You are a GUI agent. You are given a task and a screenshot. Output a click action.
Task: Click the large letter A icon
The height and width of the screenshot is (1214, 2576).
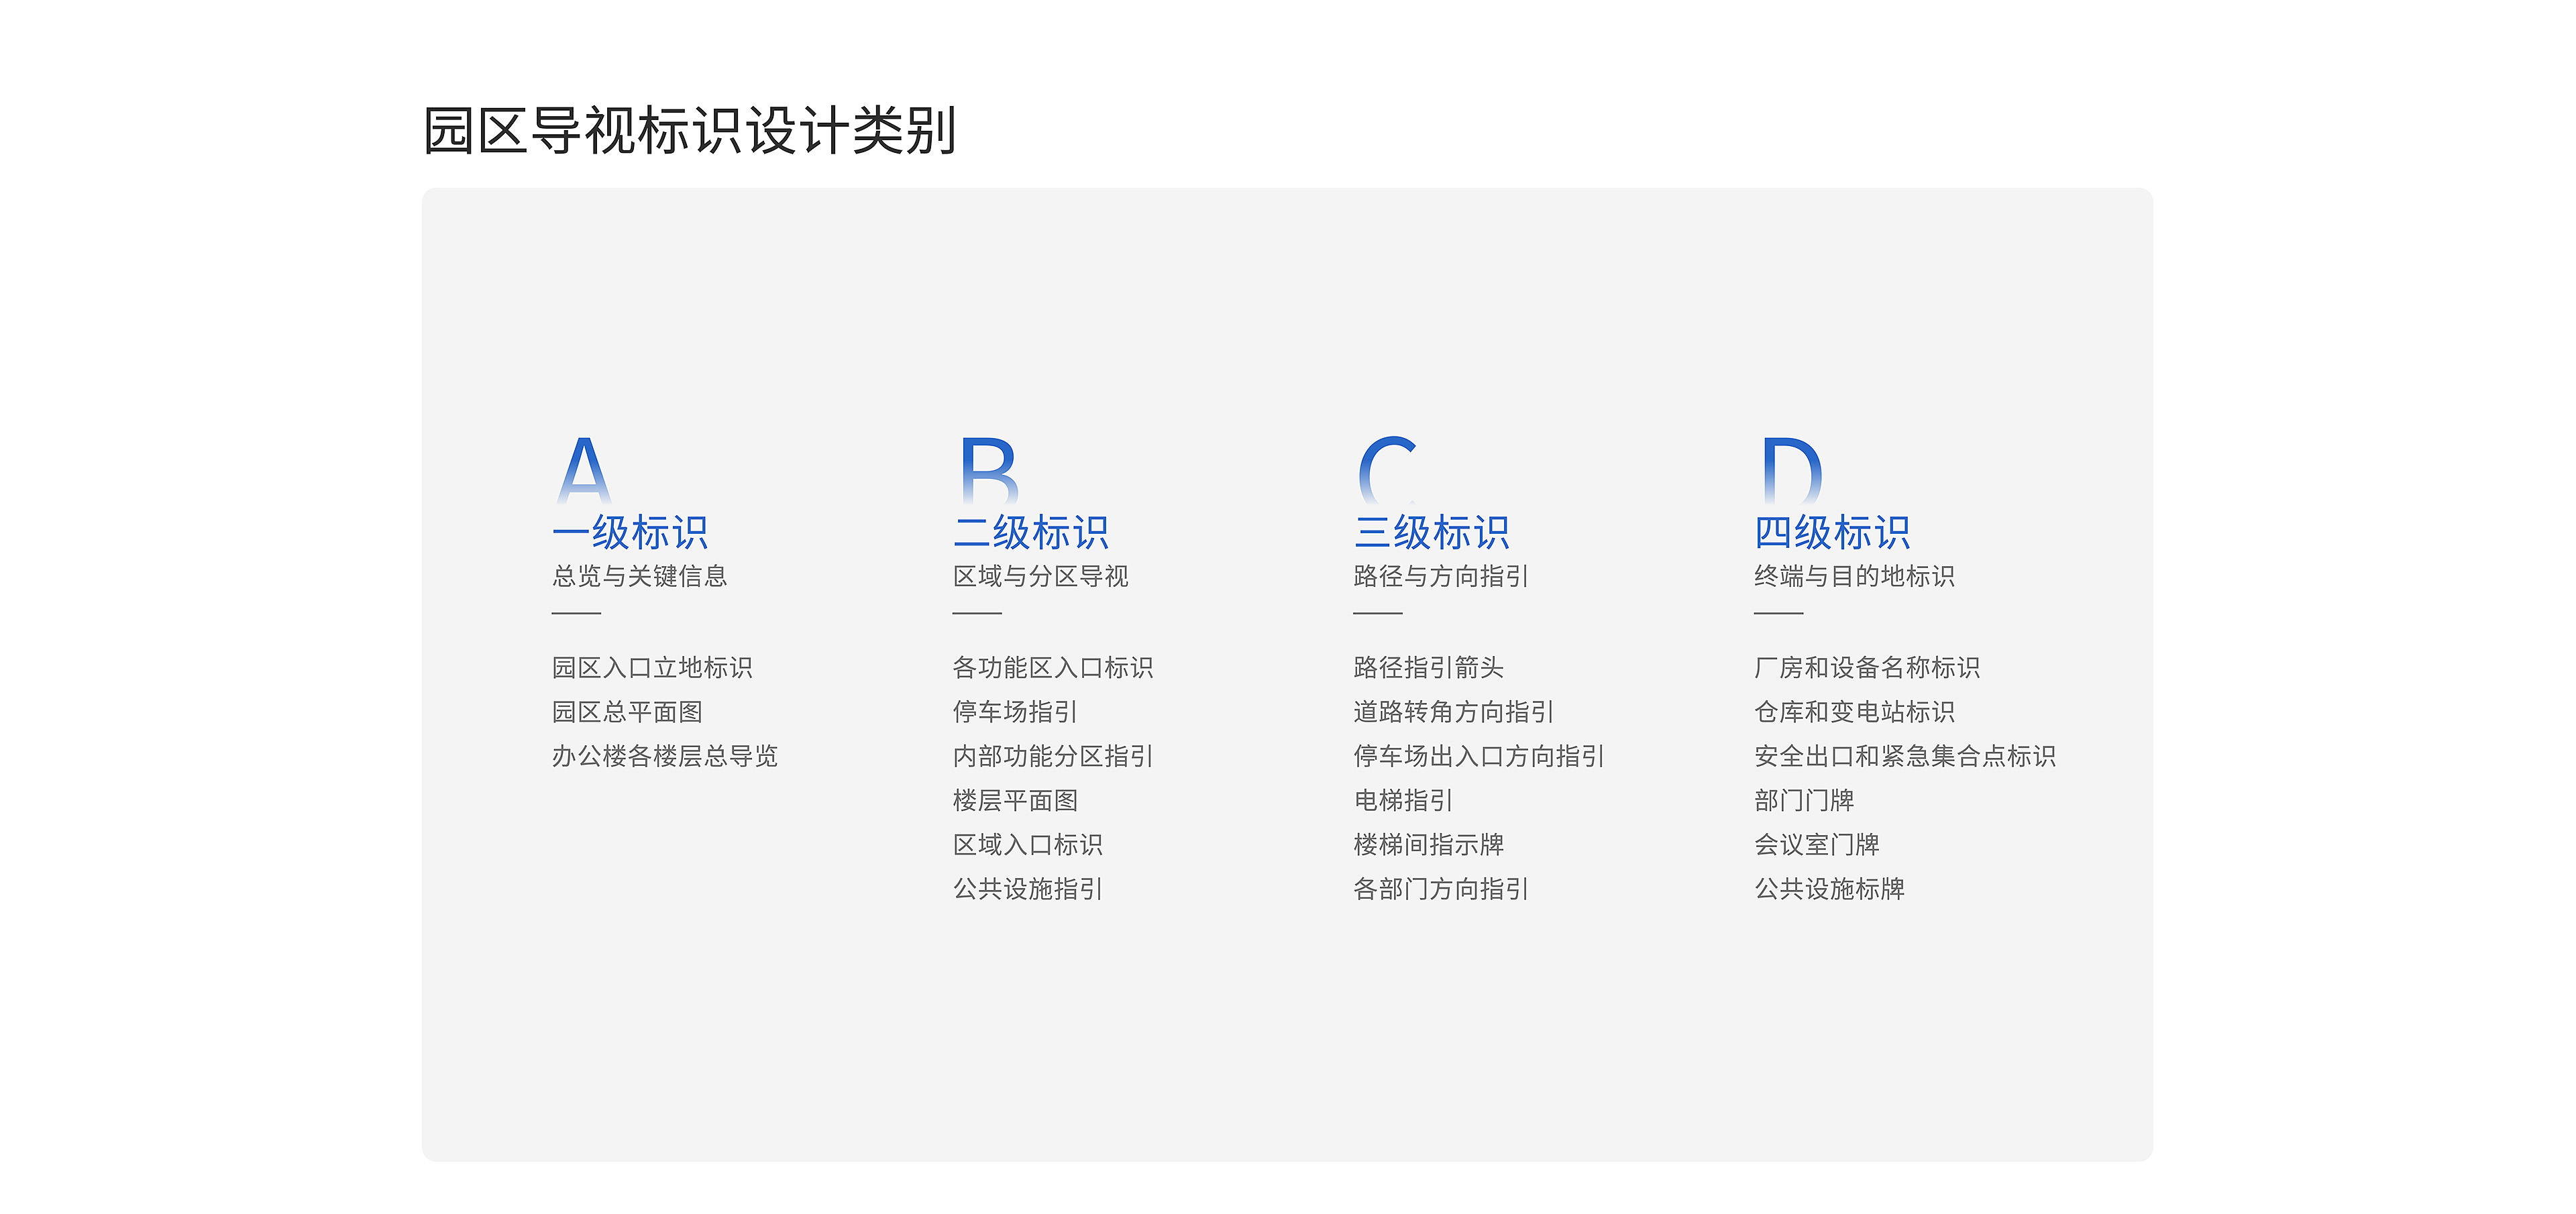point(583,470)
